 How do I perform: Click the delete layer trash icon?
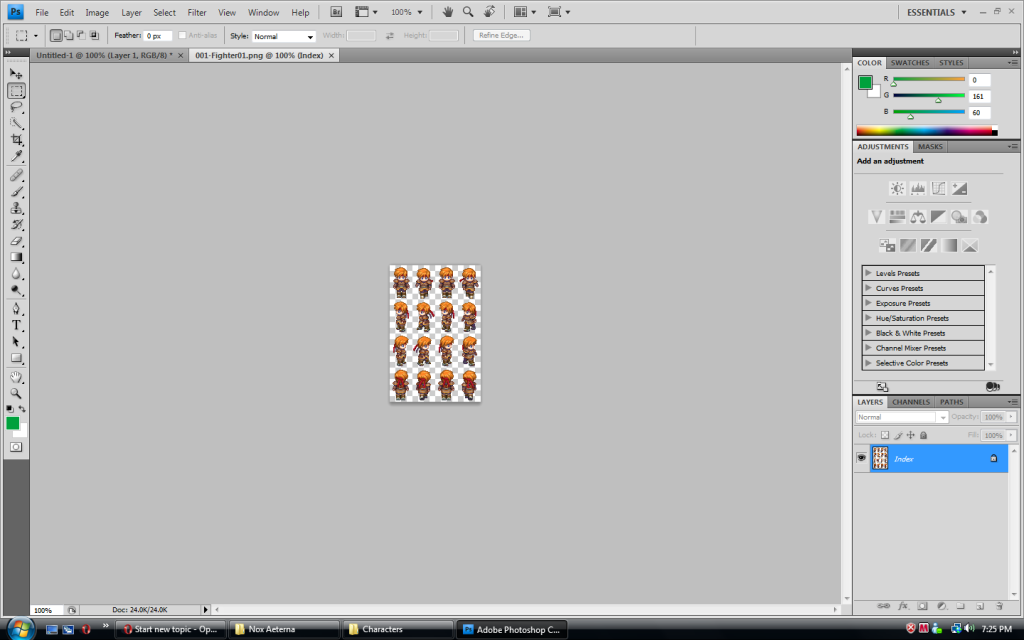coord(999,606)
